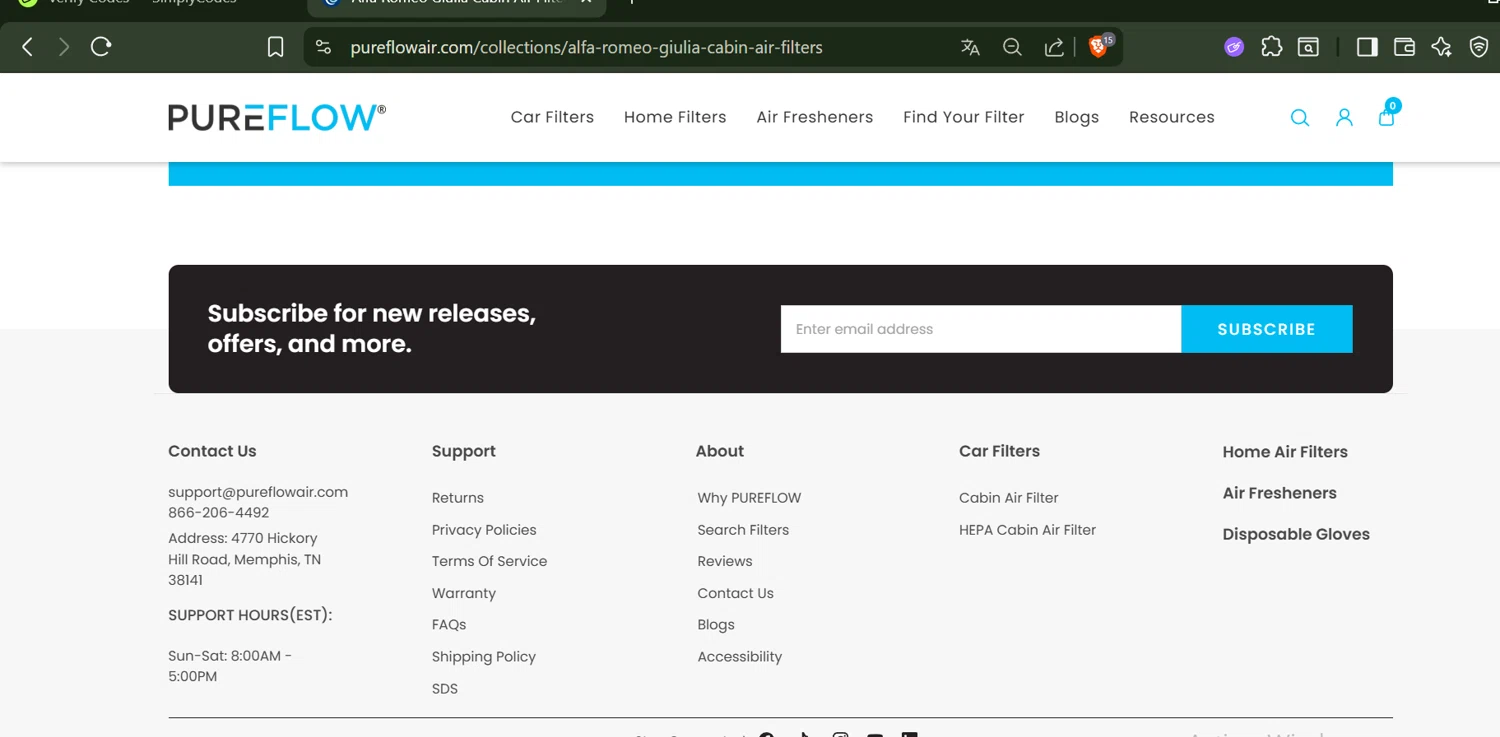
Task: Click the 4770 Hickory Hill Road address text
Action: [x=245, y=559]
